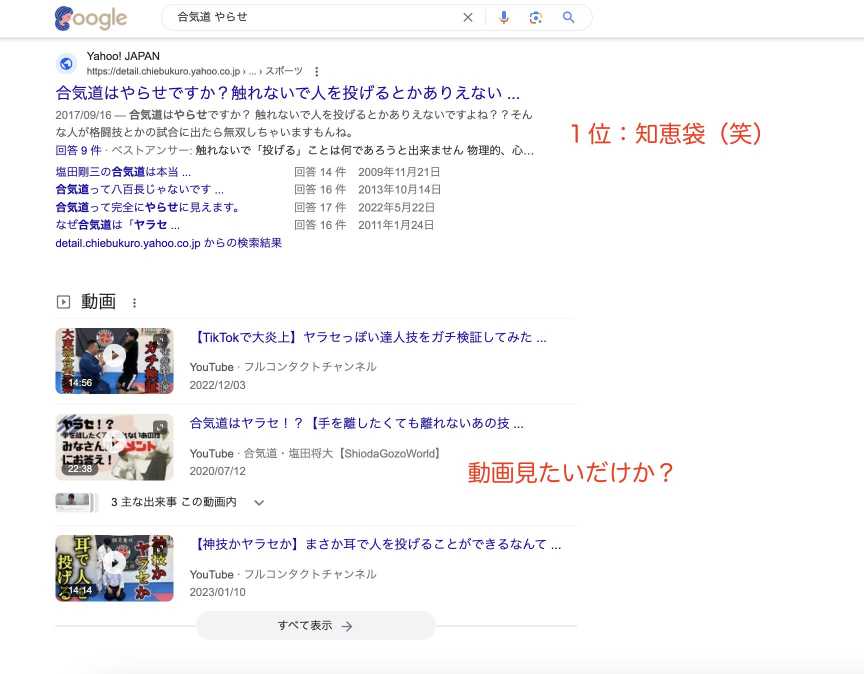Screen dimensions: 864x674
Task: Click date 2009年11月21日
Action: tap(399, 172)
